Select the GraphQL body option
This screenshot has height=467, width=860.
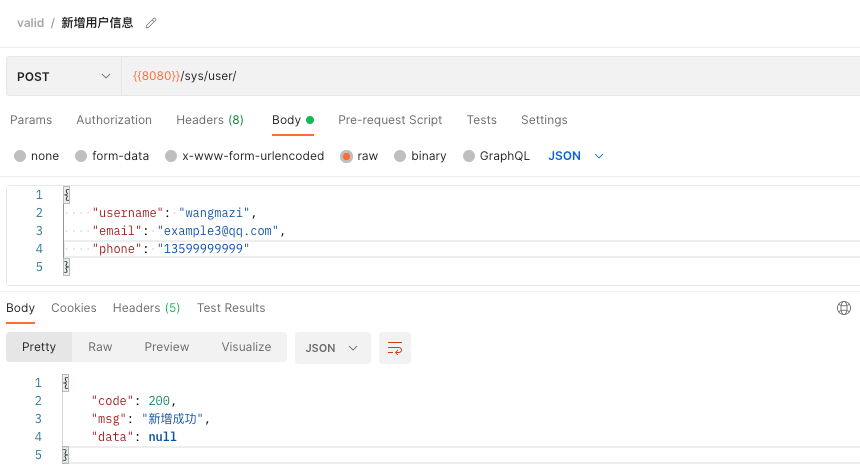[496, 156]
